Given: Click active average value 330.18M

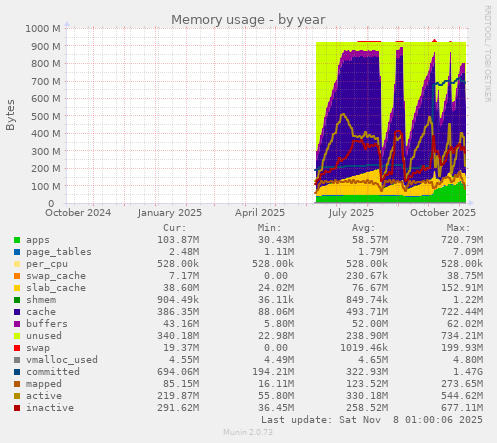Looking at the screenshot, I should pyautogui.click(x=367, y=396).
